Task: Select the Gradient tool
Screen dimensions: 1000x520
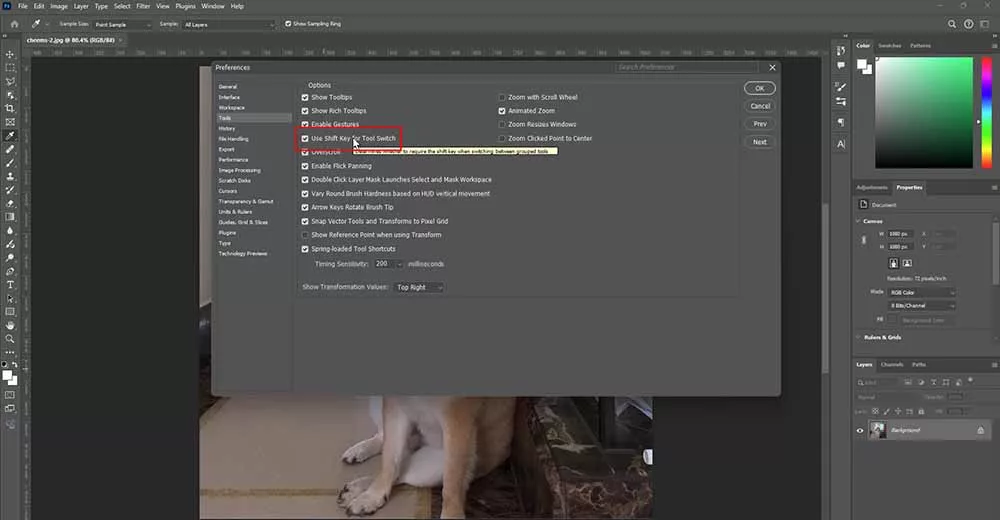Action: [10, 217]
